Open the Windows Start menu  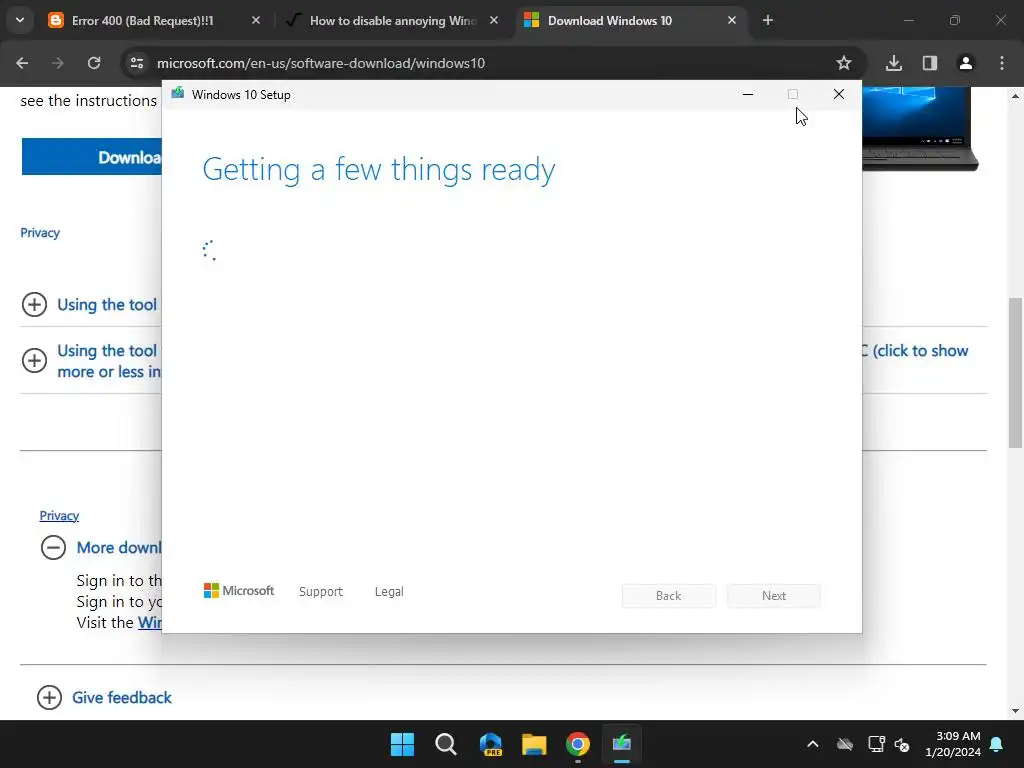tap(402, 744)
